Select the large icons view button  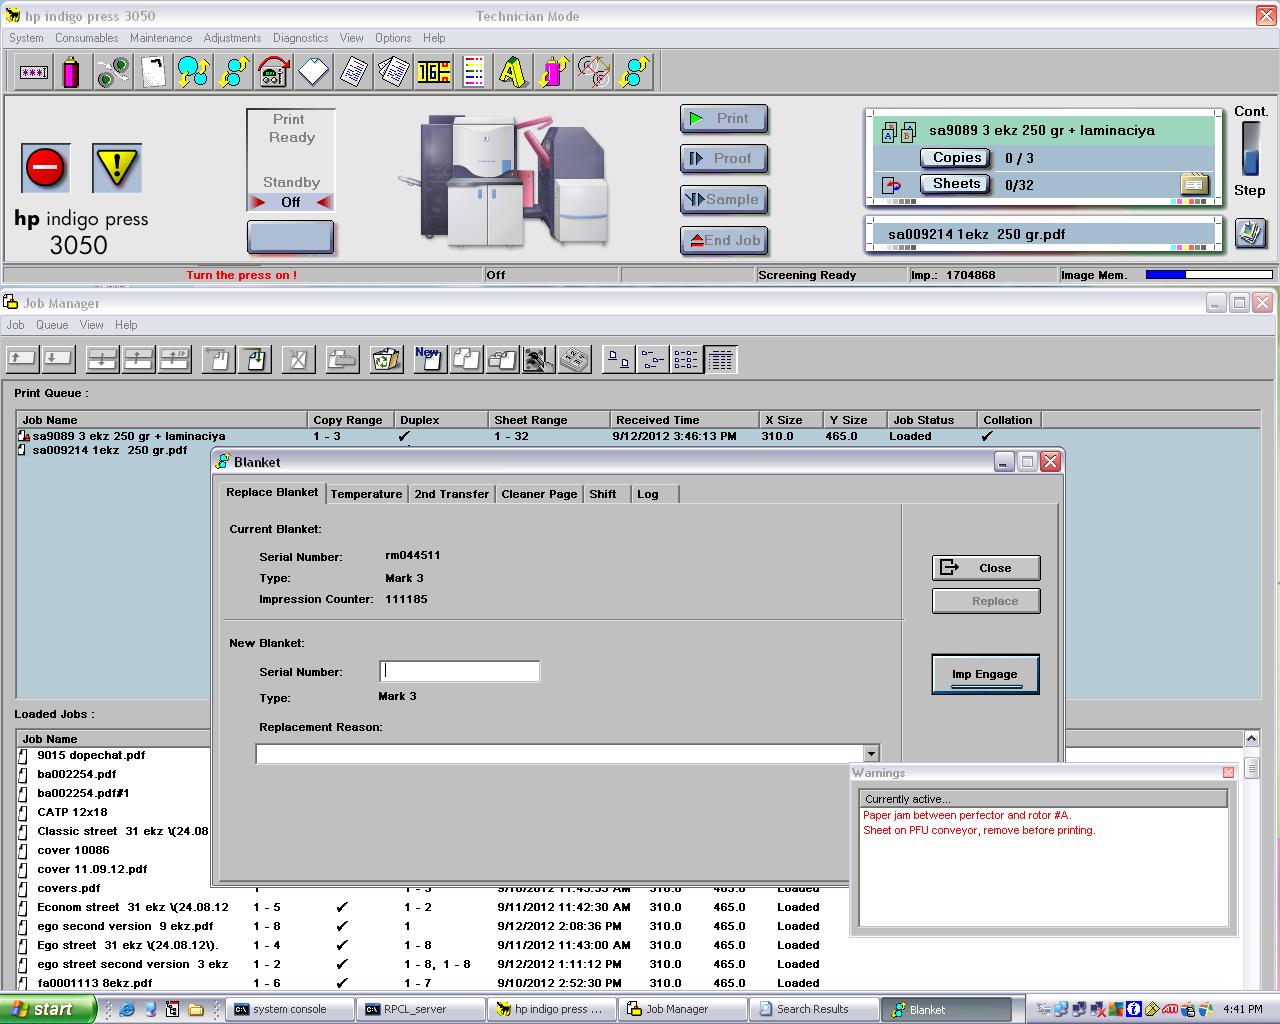(x=619, y=359)
